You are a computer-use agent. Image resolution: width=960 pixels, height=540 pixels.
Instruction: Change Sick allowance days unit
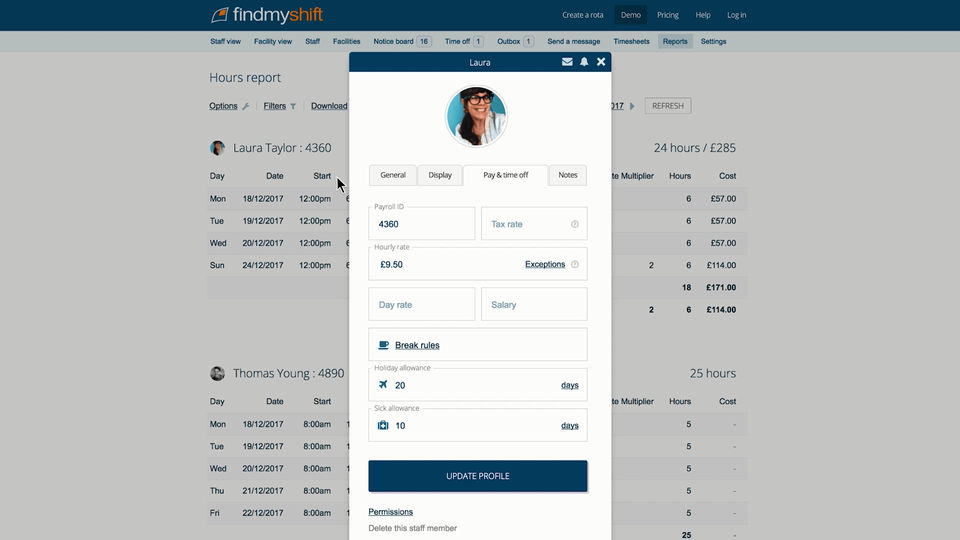[x=570, y=426]
